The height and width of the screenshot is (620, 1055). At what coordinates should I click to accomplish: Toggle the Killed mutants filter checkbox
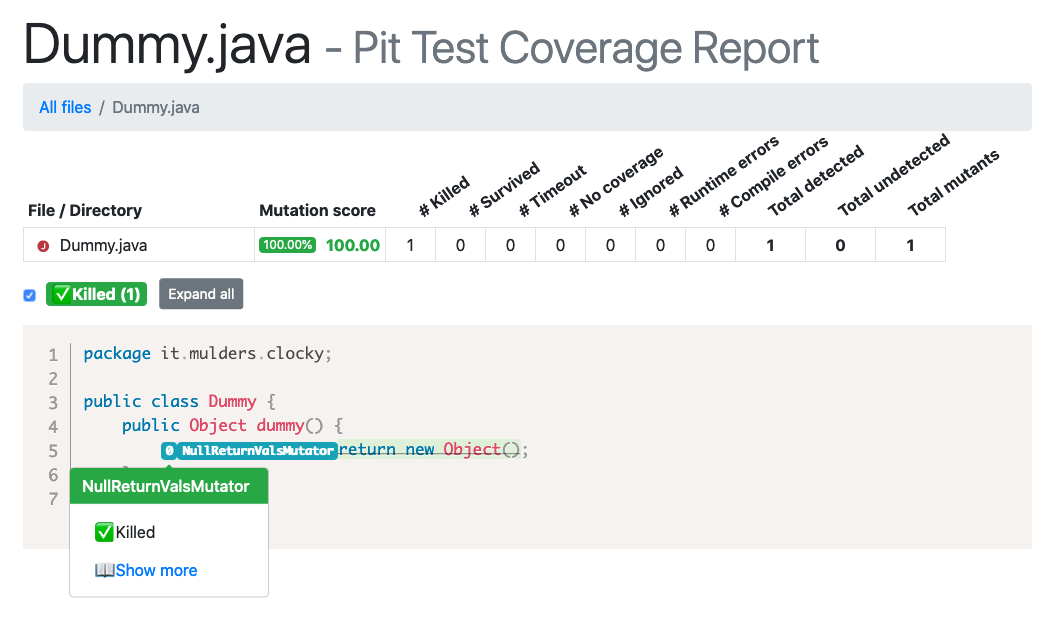click(30, 295)
